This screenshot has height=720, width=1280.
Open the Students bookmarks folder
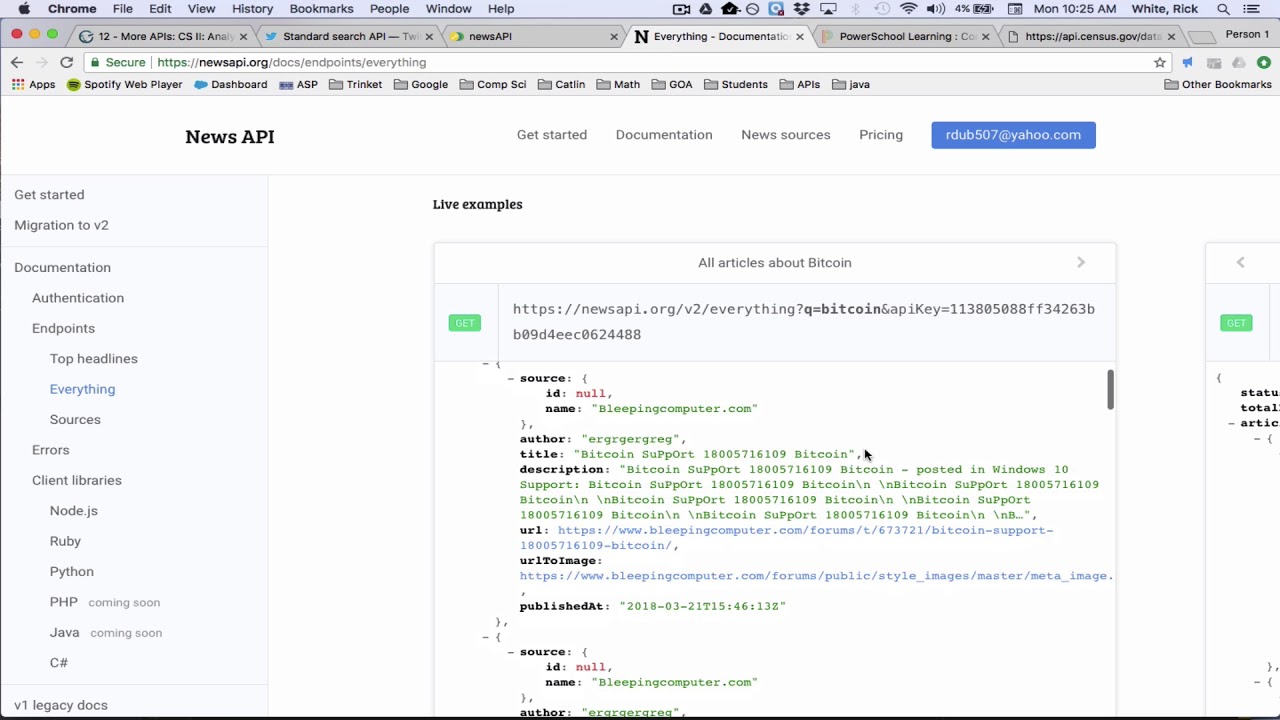coord(736,84)
